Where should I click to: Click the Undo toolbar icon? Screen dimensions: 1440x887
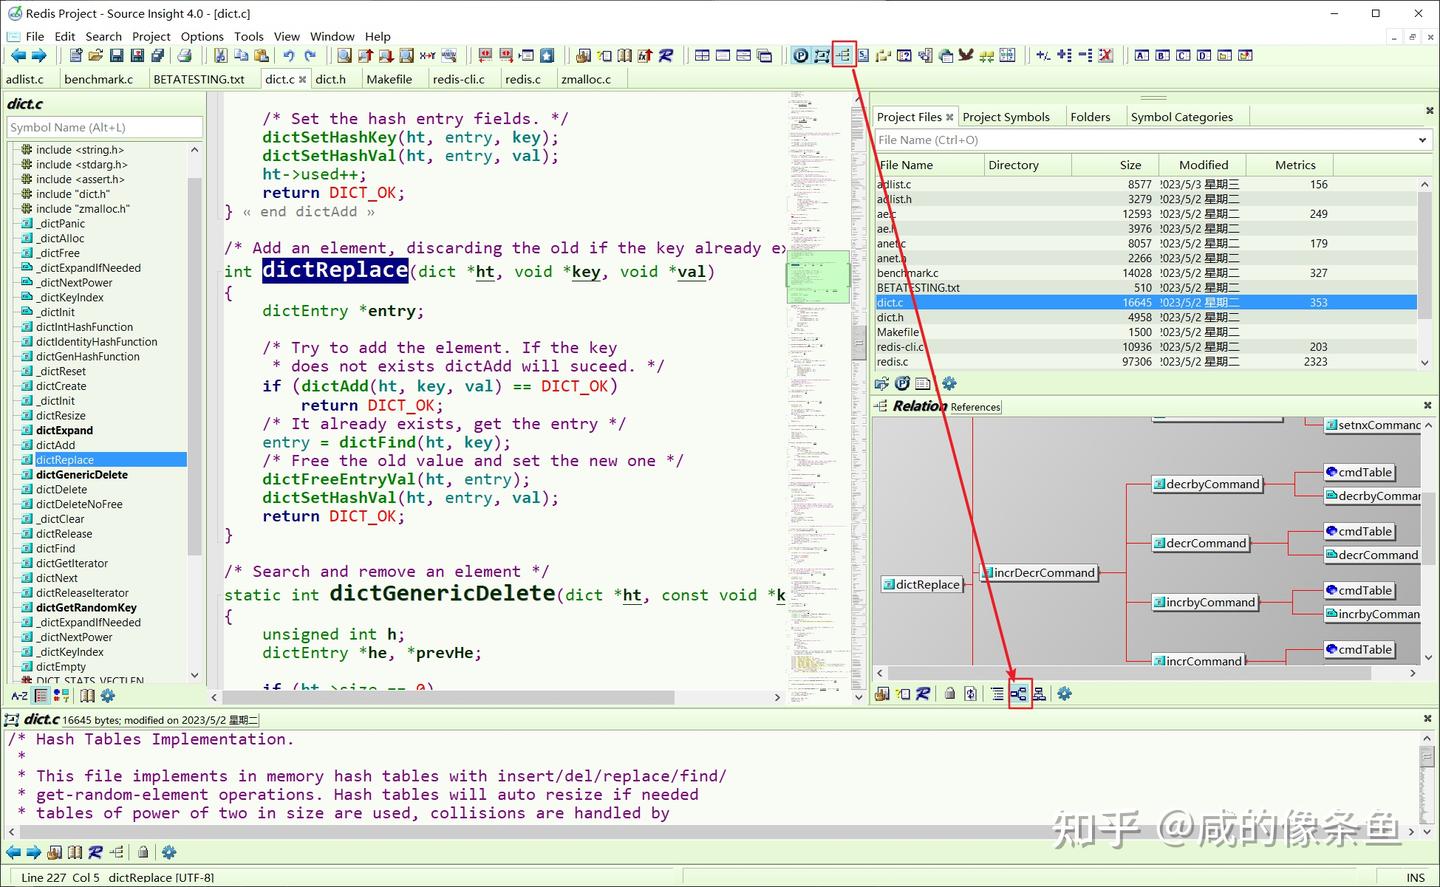[289, 56]
